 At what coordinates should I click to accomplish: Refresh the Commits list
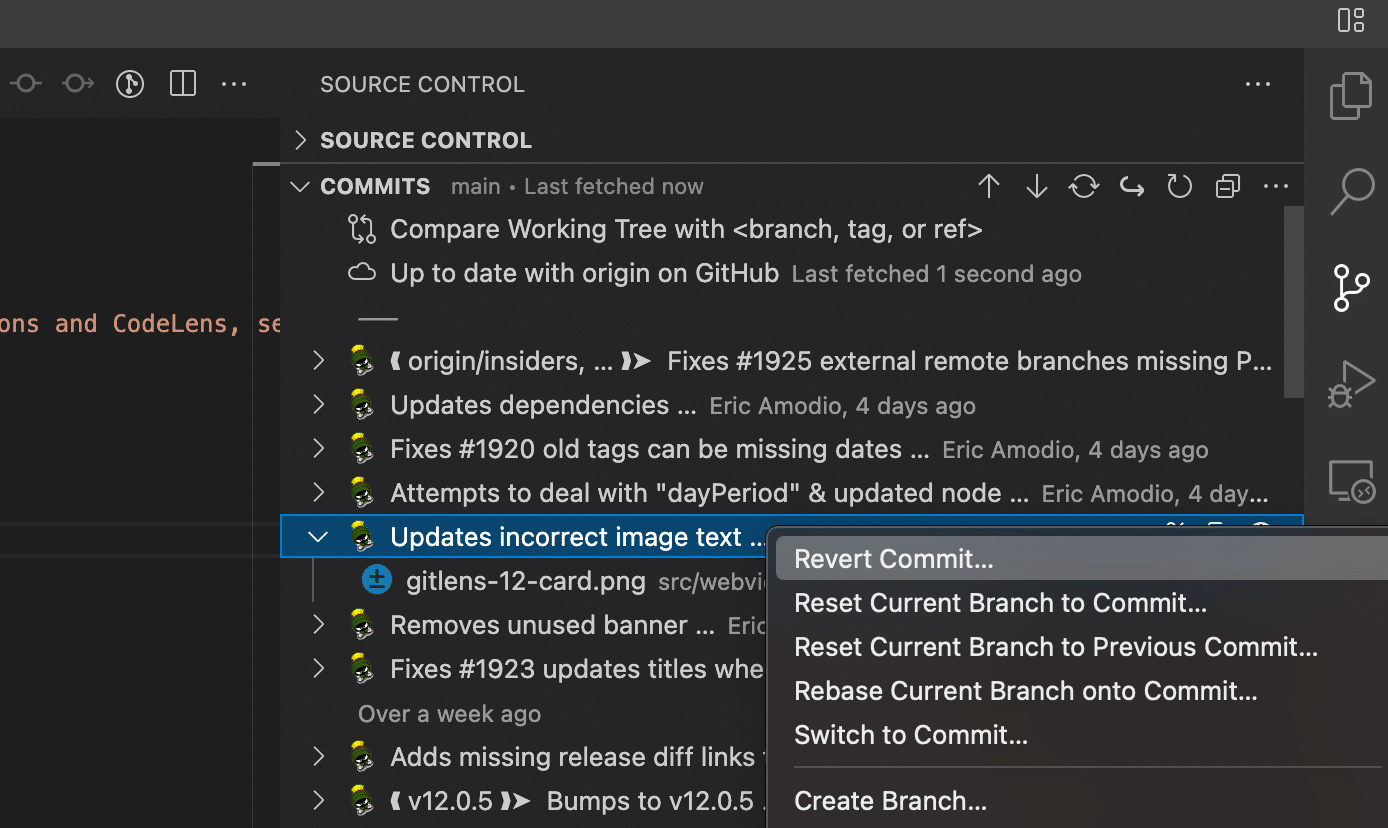(1179, 186)
